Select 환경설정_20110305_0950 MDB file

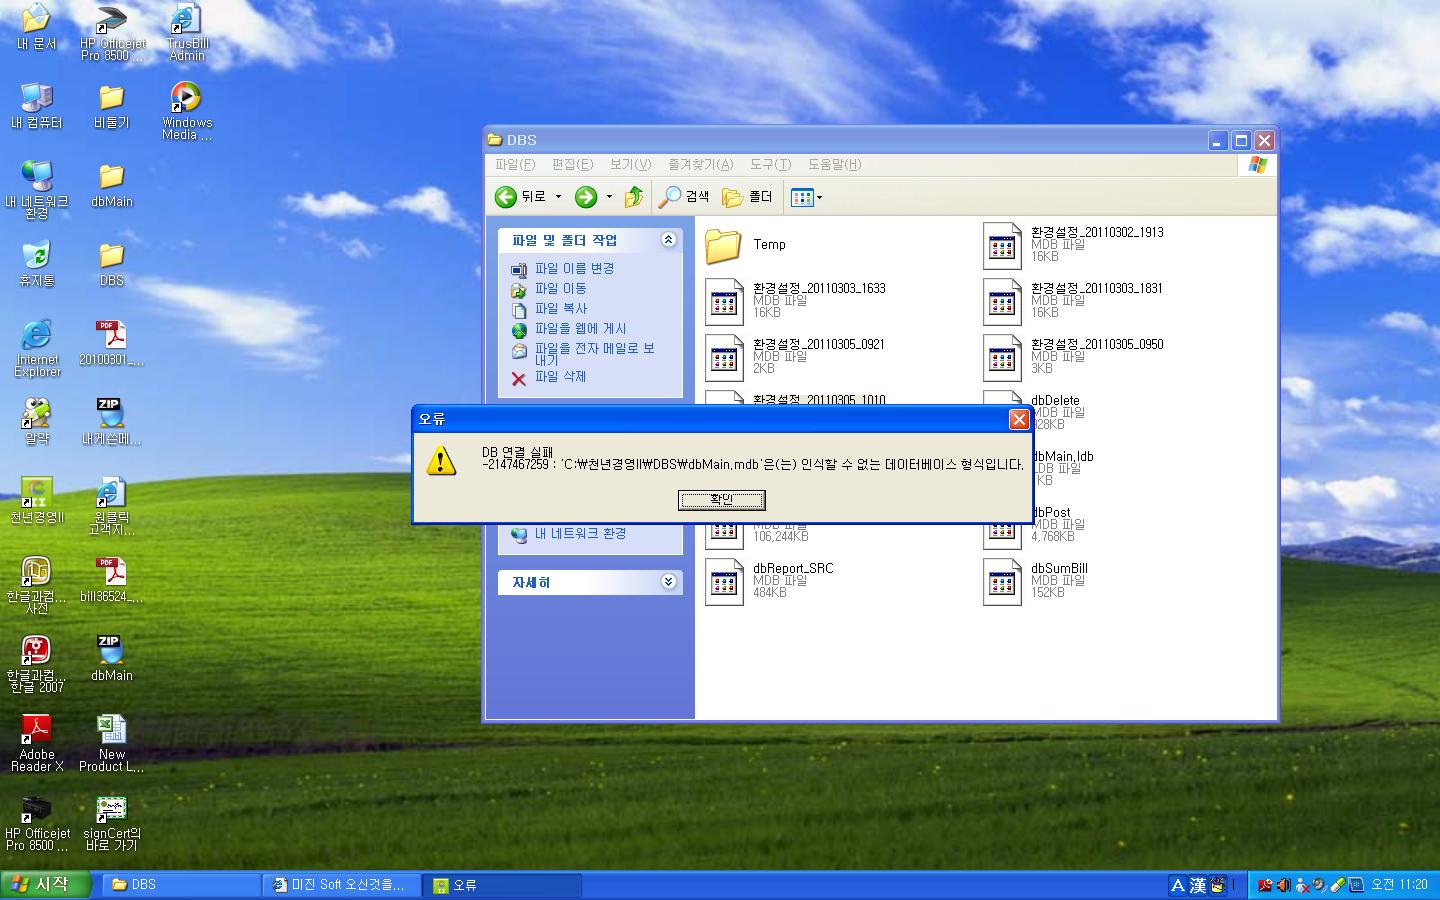tap(1074, 357)
